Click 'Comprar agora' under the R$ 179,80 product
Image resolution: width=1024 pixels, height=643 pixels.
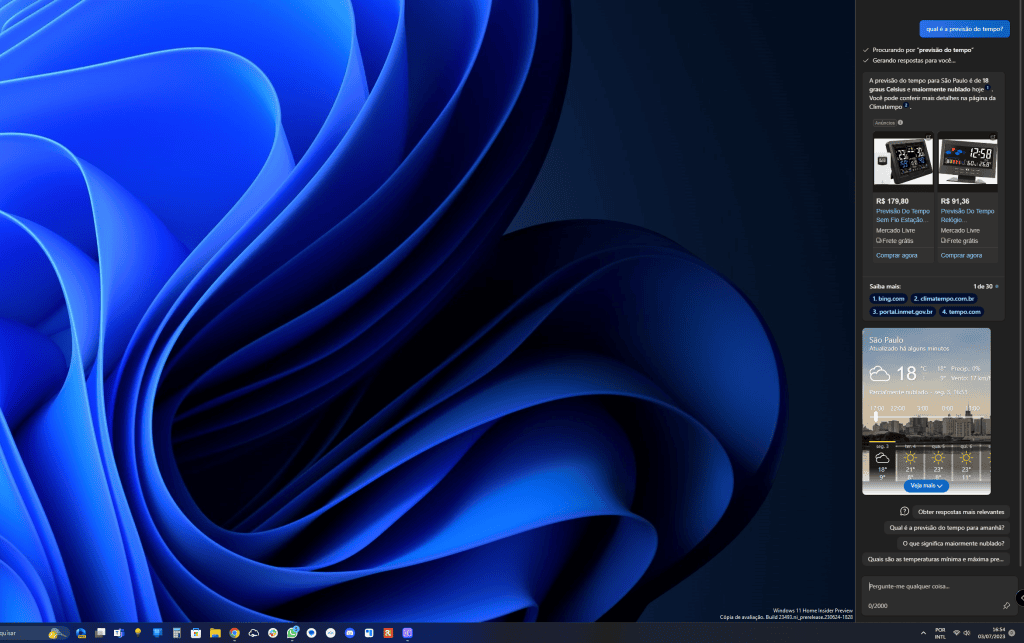tap(897, 255)
